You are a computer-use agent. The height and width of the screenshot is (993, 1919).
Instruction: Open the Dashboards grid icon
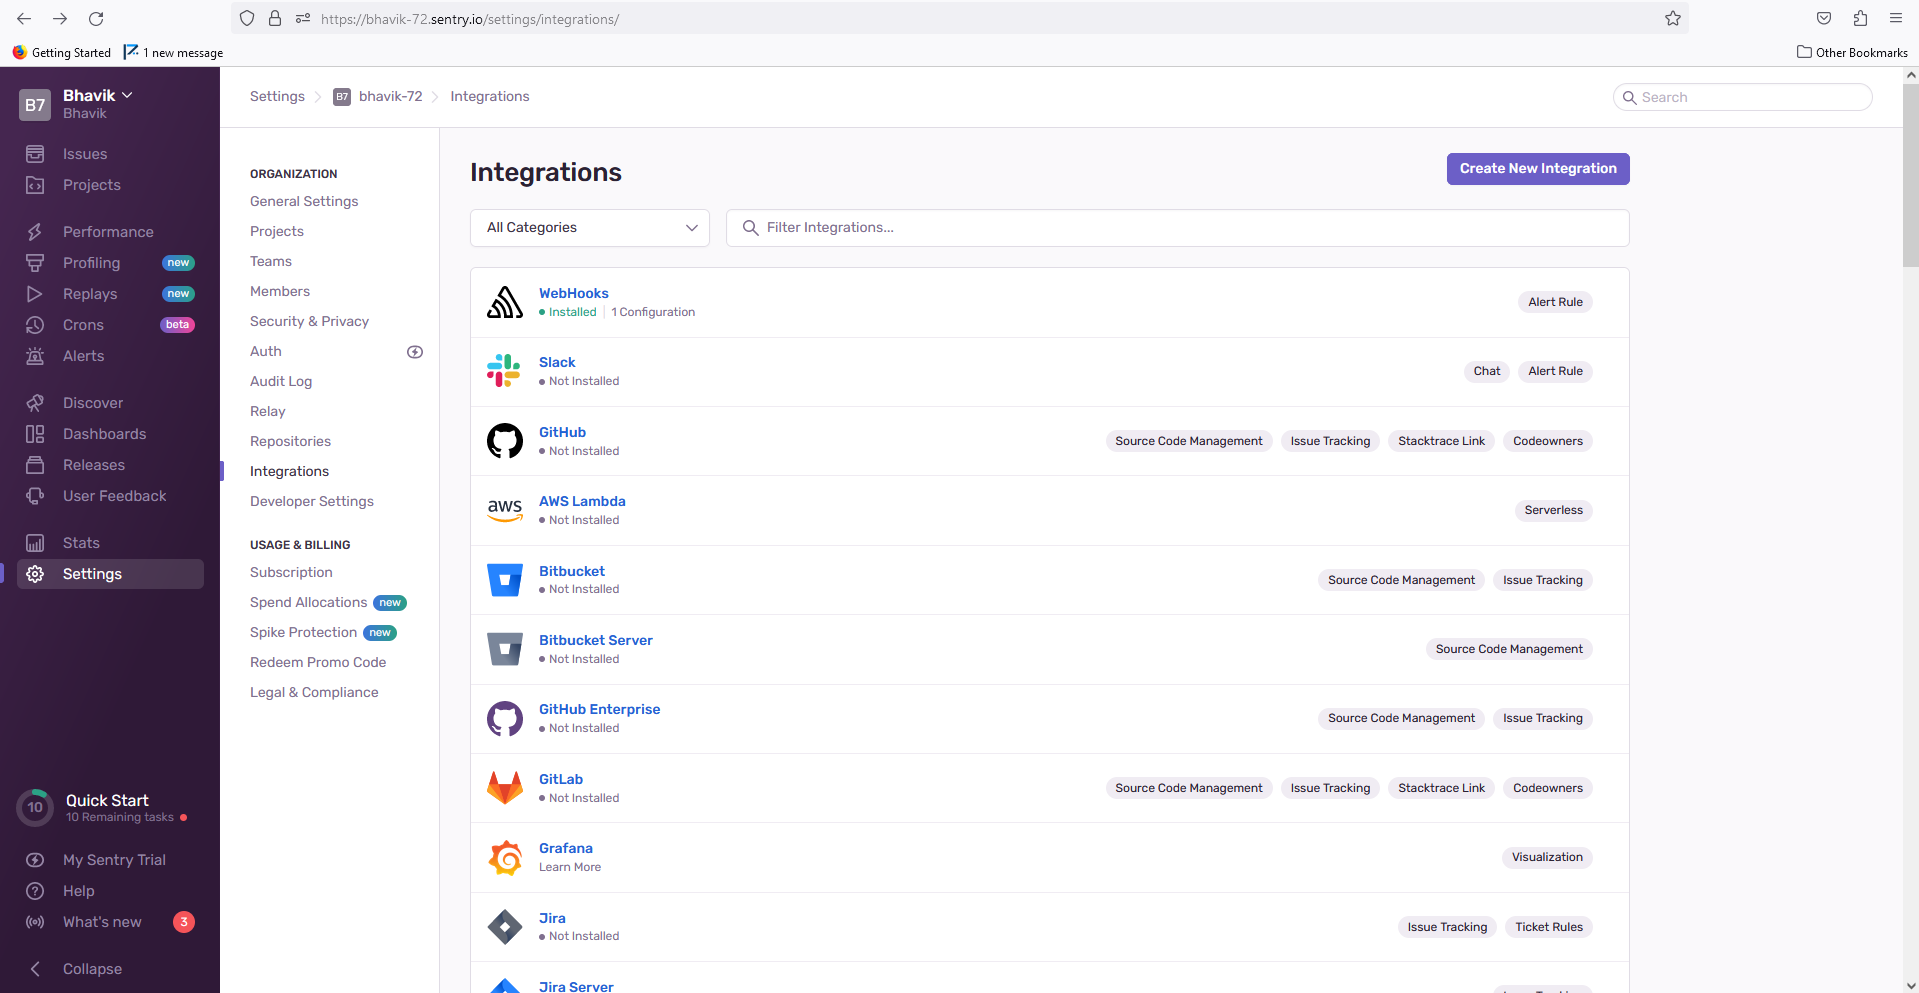[35, 434]
